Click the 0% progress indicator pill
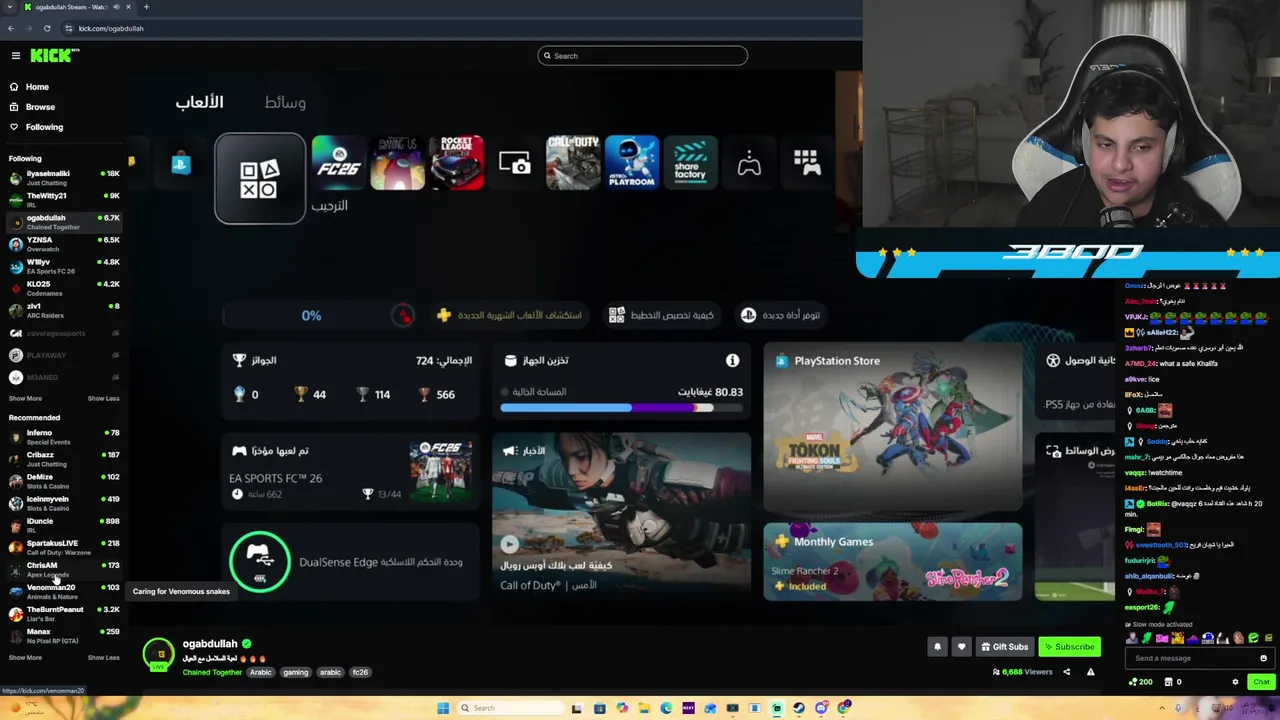 [x=321, y=315]
